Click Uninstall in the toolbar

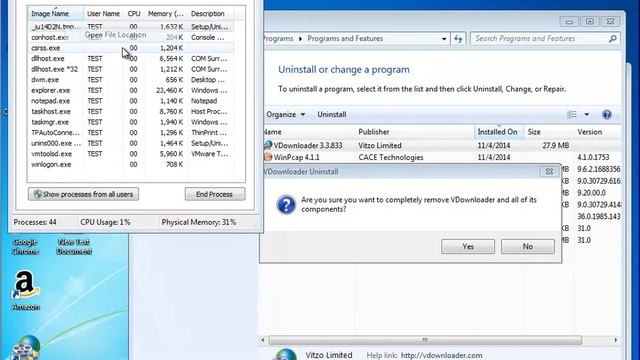click(x=332, y=115)
